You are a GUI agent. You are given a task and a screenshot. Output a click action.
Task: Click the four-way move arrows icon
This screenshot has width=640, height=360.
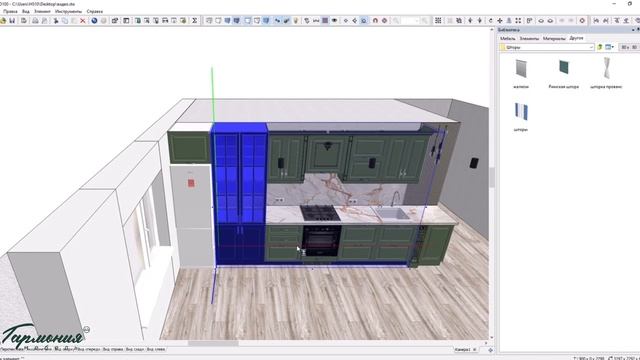[x=500, y=20]
